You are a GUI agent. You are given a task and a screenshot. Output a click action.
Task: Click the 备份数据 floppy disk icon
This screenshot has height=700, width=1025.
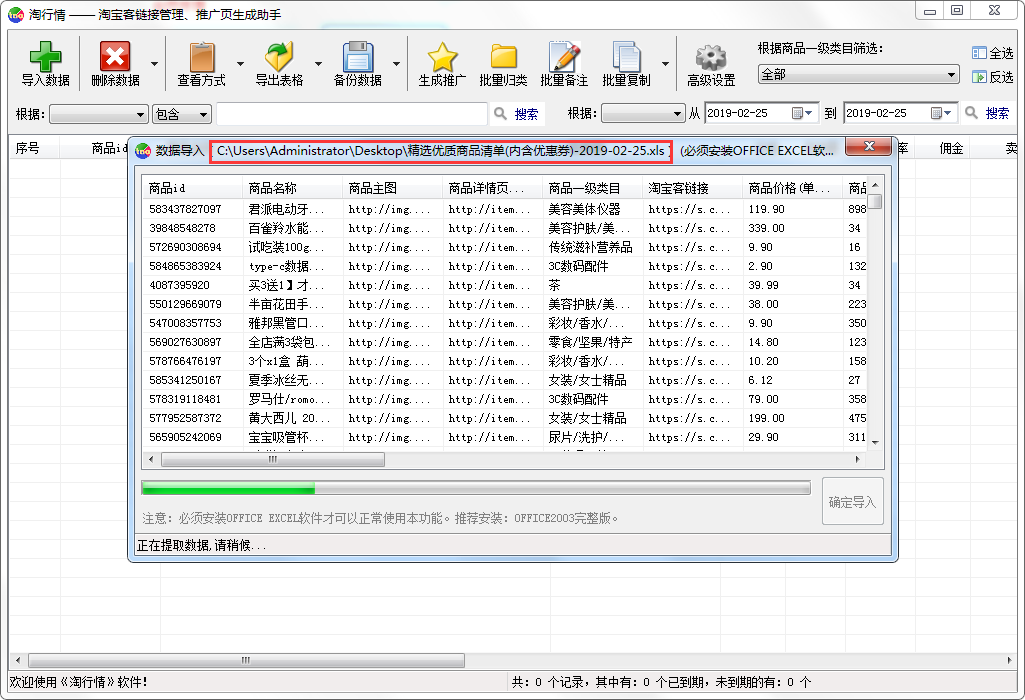tap(357, 57)
